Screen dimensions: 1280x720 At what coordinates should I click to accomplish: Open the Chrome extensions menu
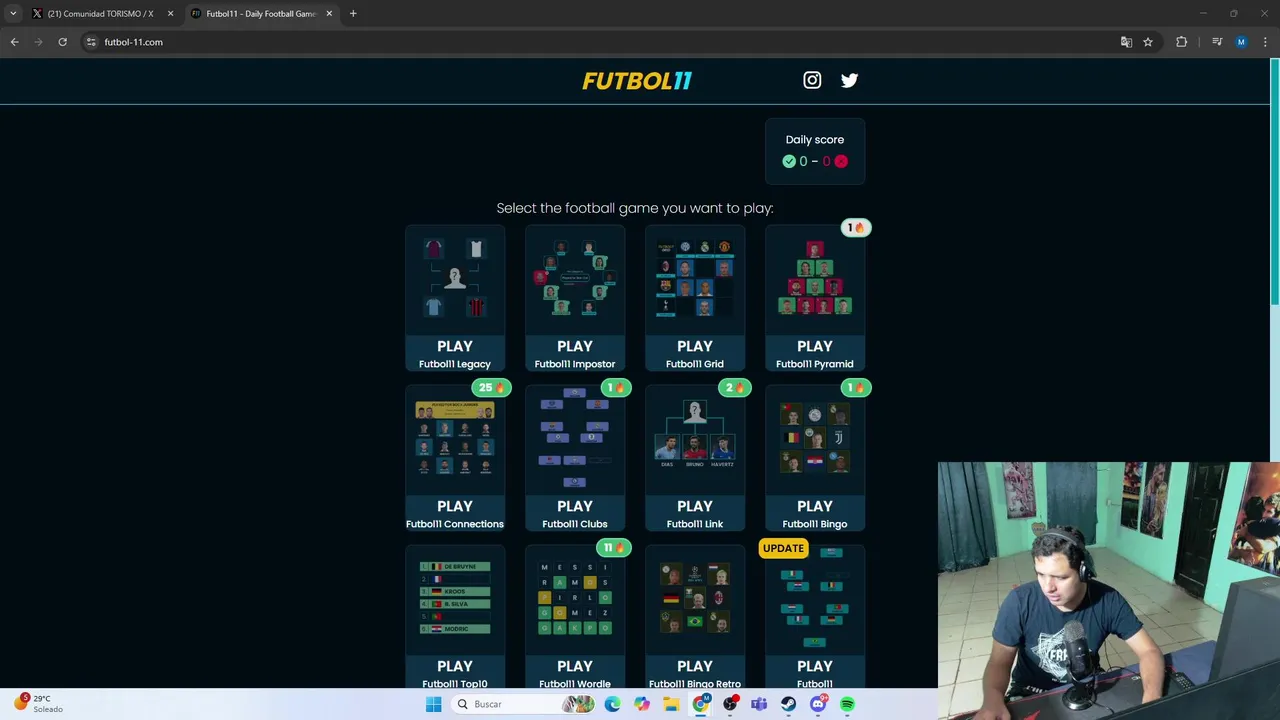click(x=1182, y=42)
